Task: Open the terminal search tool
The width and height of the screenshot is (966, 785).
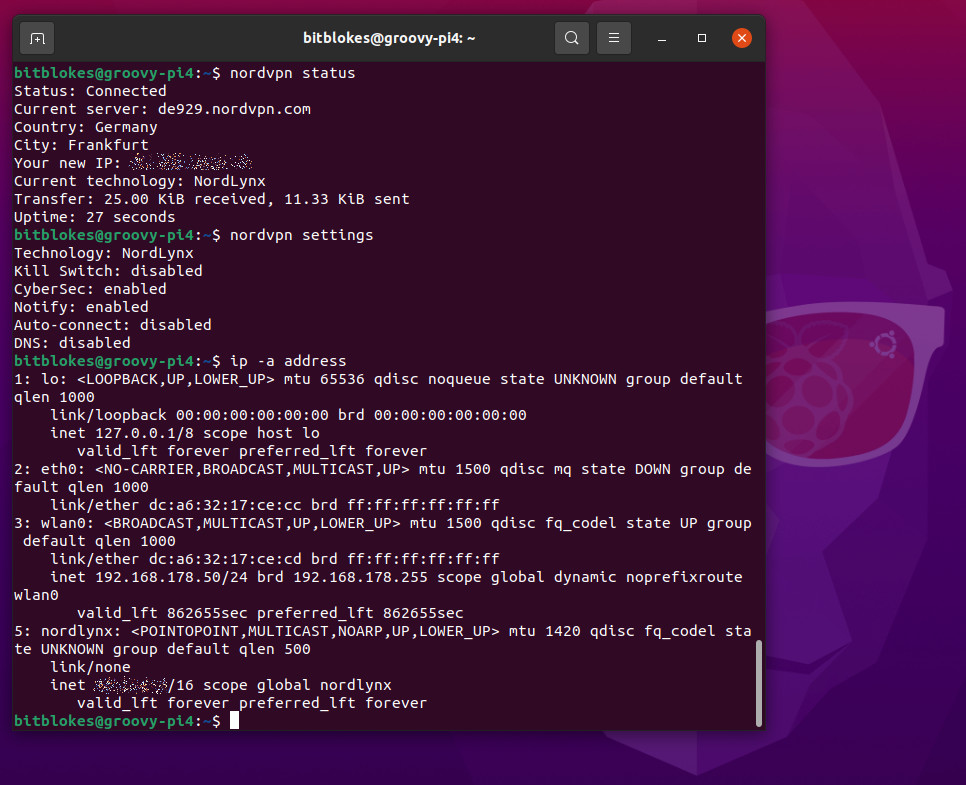Action: click(572, 38)
